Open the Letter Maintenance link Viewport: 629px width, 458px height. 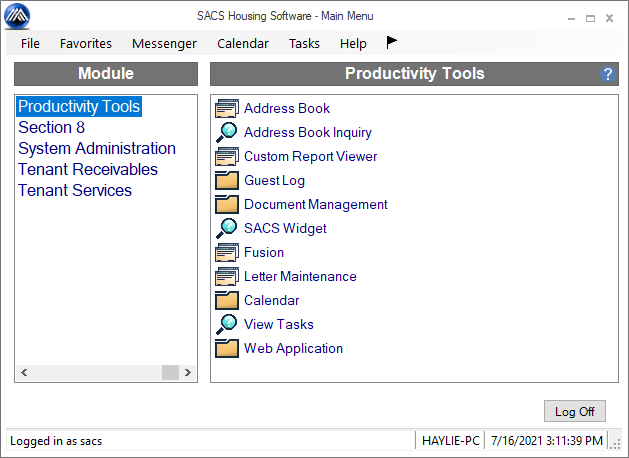(300, 276)
